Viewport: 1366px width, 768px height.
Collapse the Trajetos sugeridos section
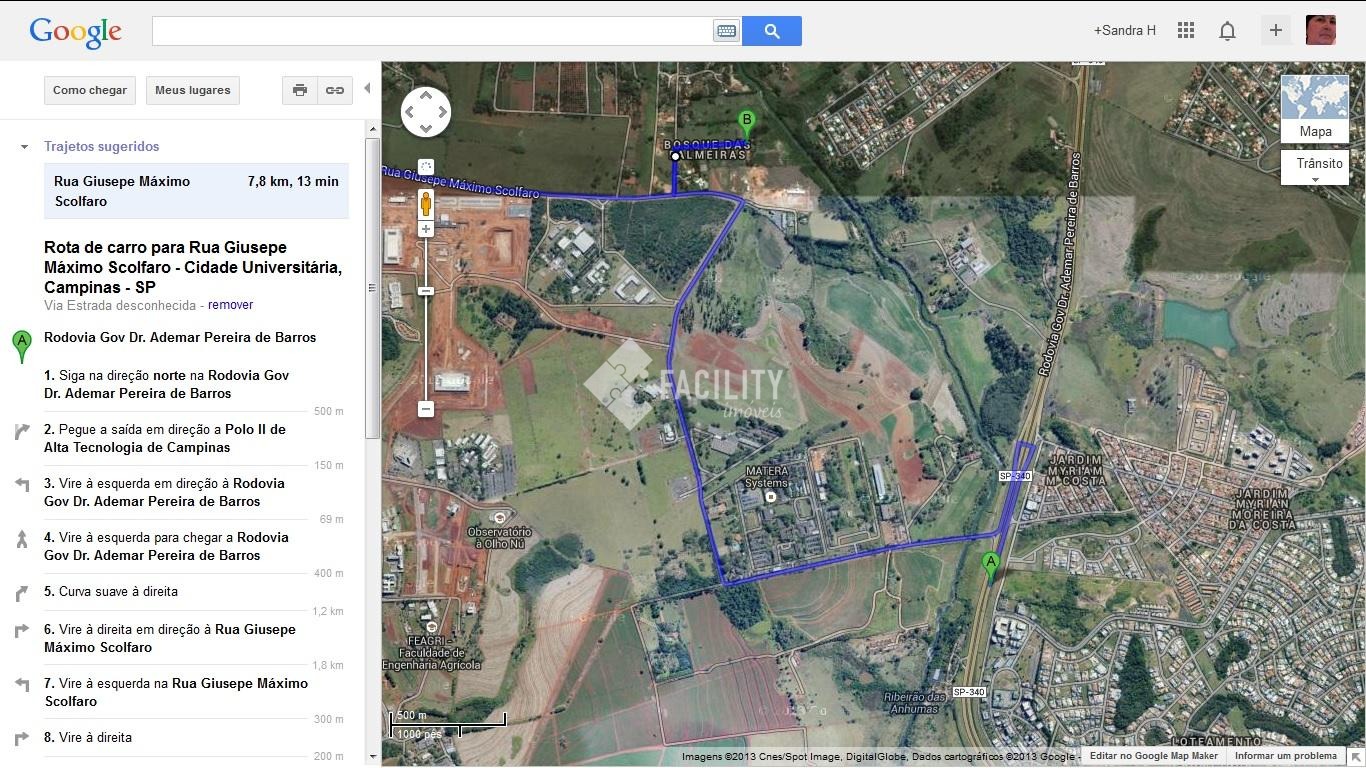coord(24,147)
